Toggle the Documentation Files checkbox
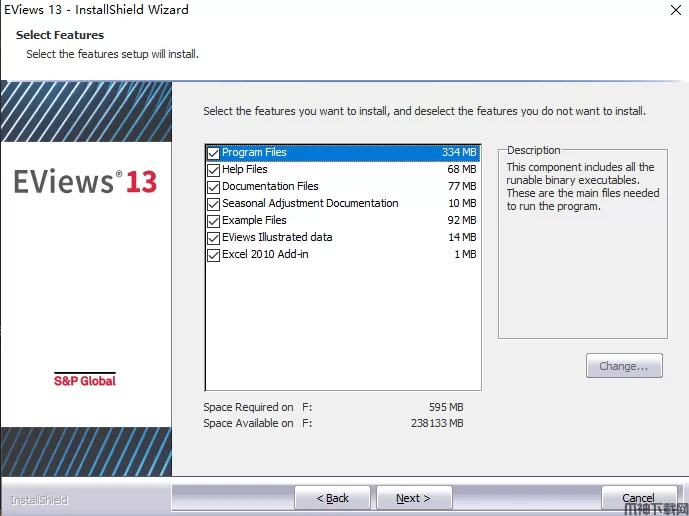The image size is (689, 516). tap(214, 187)
